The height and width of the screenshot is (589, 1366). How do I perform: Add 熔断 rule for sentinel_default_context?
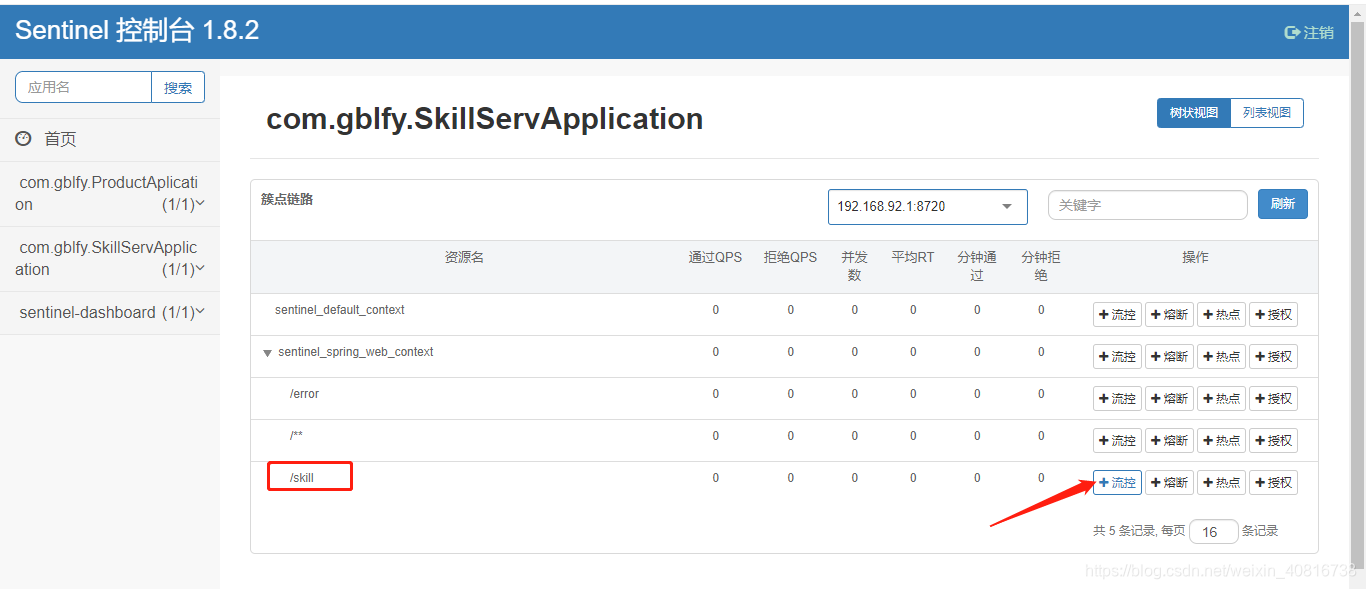point(1169,315)
